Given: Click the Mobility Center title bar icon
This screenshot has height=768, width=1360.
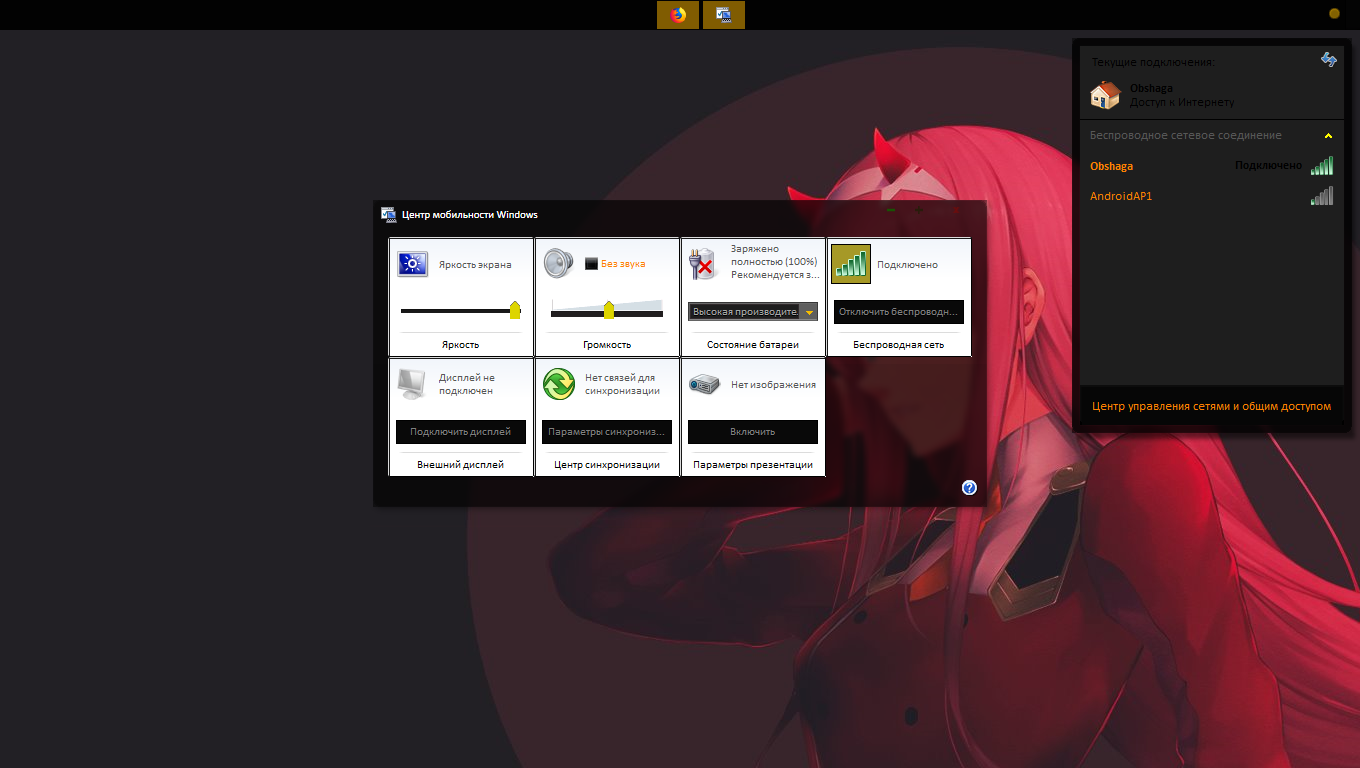Looking at the screenshot, I should [x=389, y=214].
